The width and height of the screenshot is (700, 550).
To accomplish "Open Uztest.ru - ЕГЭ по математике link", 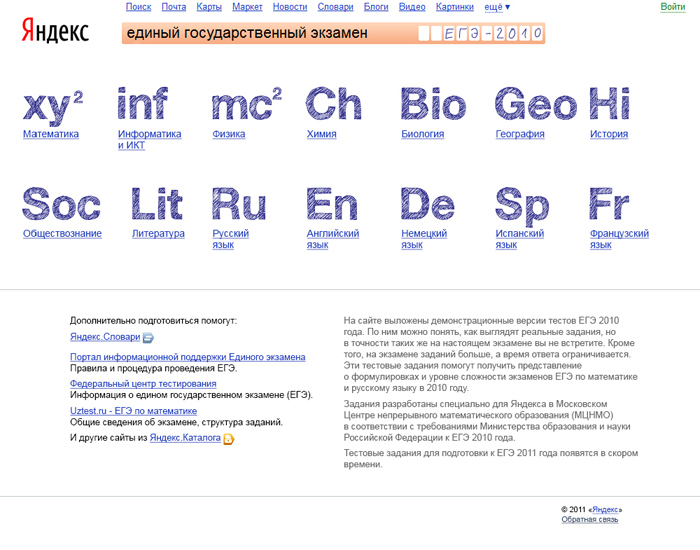I will (x=133, y=411).
